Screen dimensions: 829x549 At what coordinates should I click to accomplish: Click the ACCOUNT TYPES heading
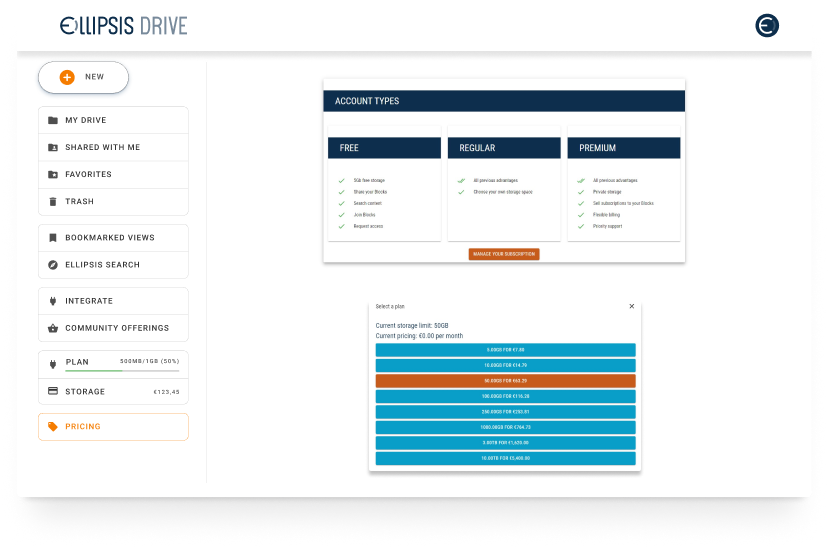pos(367,101)
